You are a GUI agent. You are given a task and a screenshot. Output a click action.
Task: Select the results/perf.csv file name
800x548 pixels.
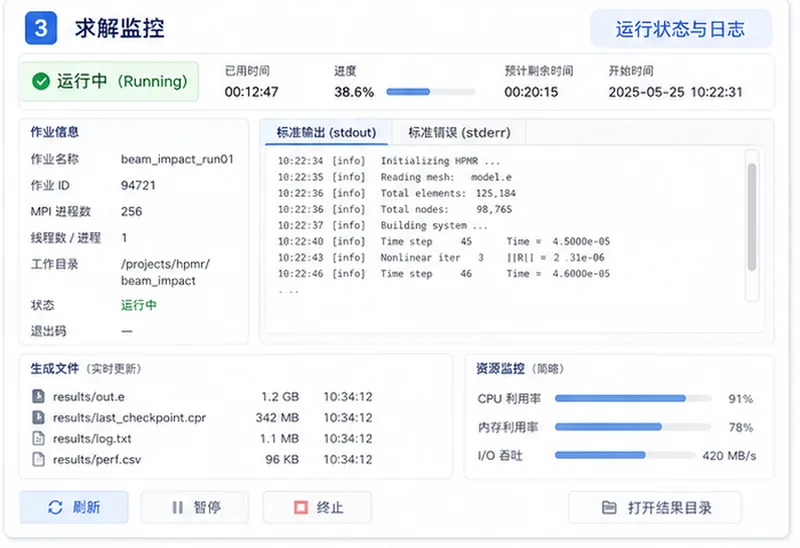(x=97, y=459)
